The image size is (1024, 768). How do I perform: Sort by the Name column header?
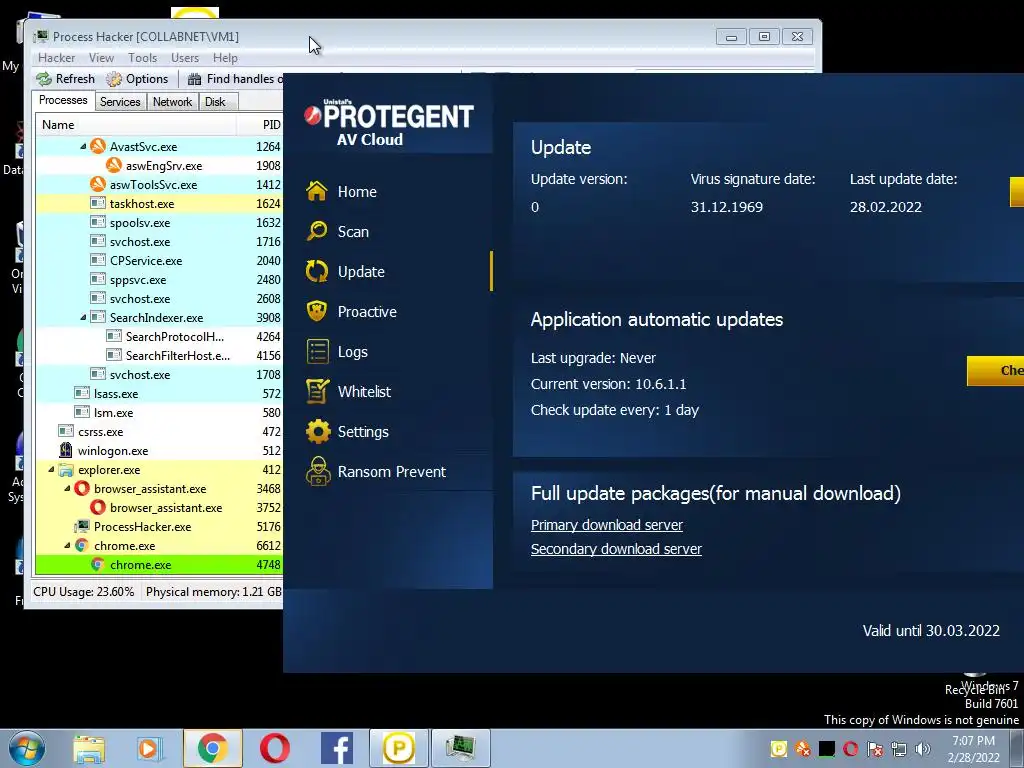pyautogui.click(x=136, y=125)
